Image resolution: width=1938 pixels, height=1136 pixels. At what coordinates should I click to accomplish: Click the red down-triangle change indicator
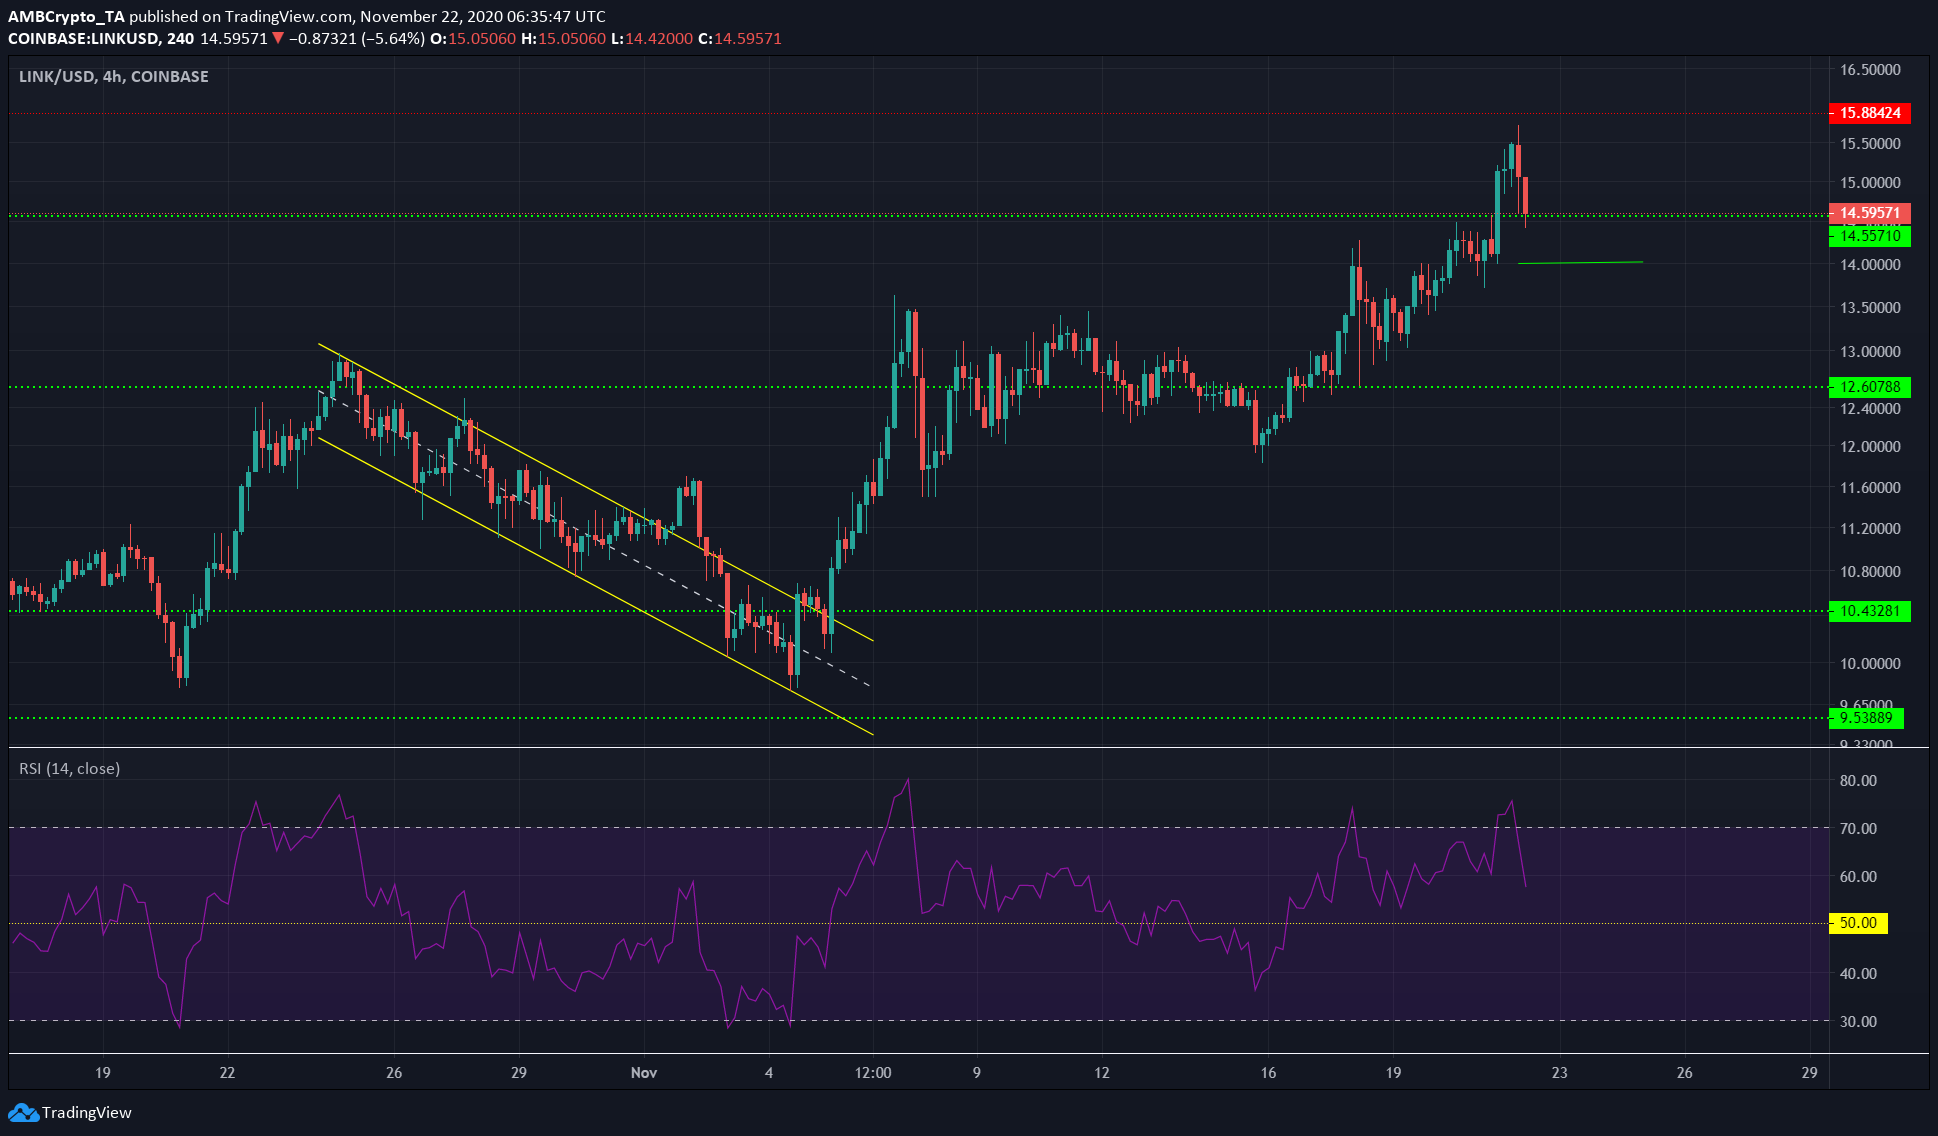[x=278, y=38]
